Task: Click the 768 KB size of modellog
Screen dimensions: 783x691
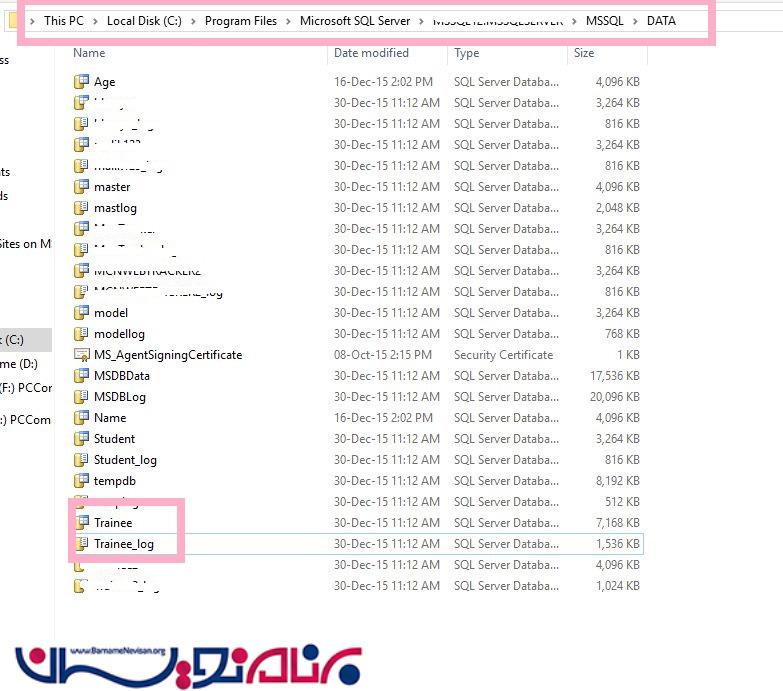Action: coord(622,334)
